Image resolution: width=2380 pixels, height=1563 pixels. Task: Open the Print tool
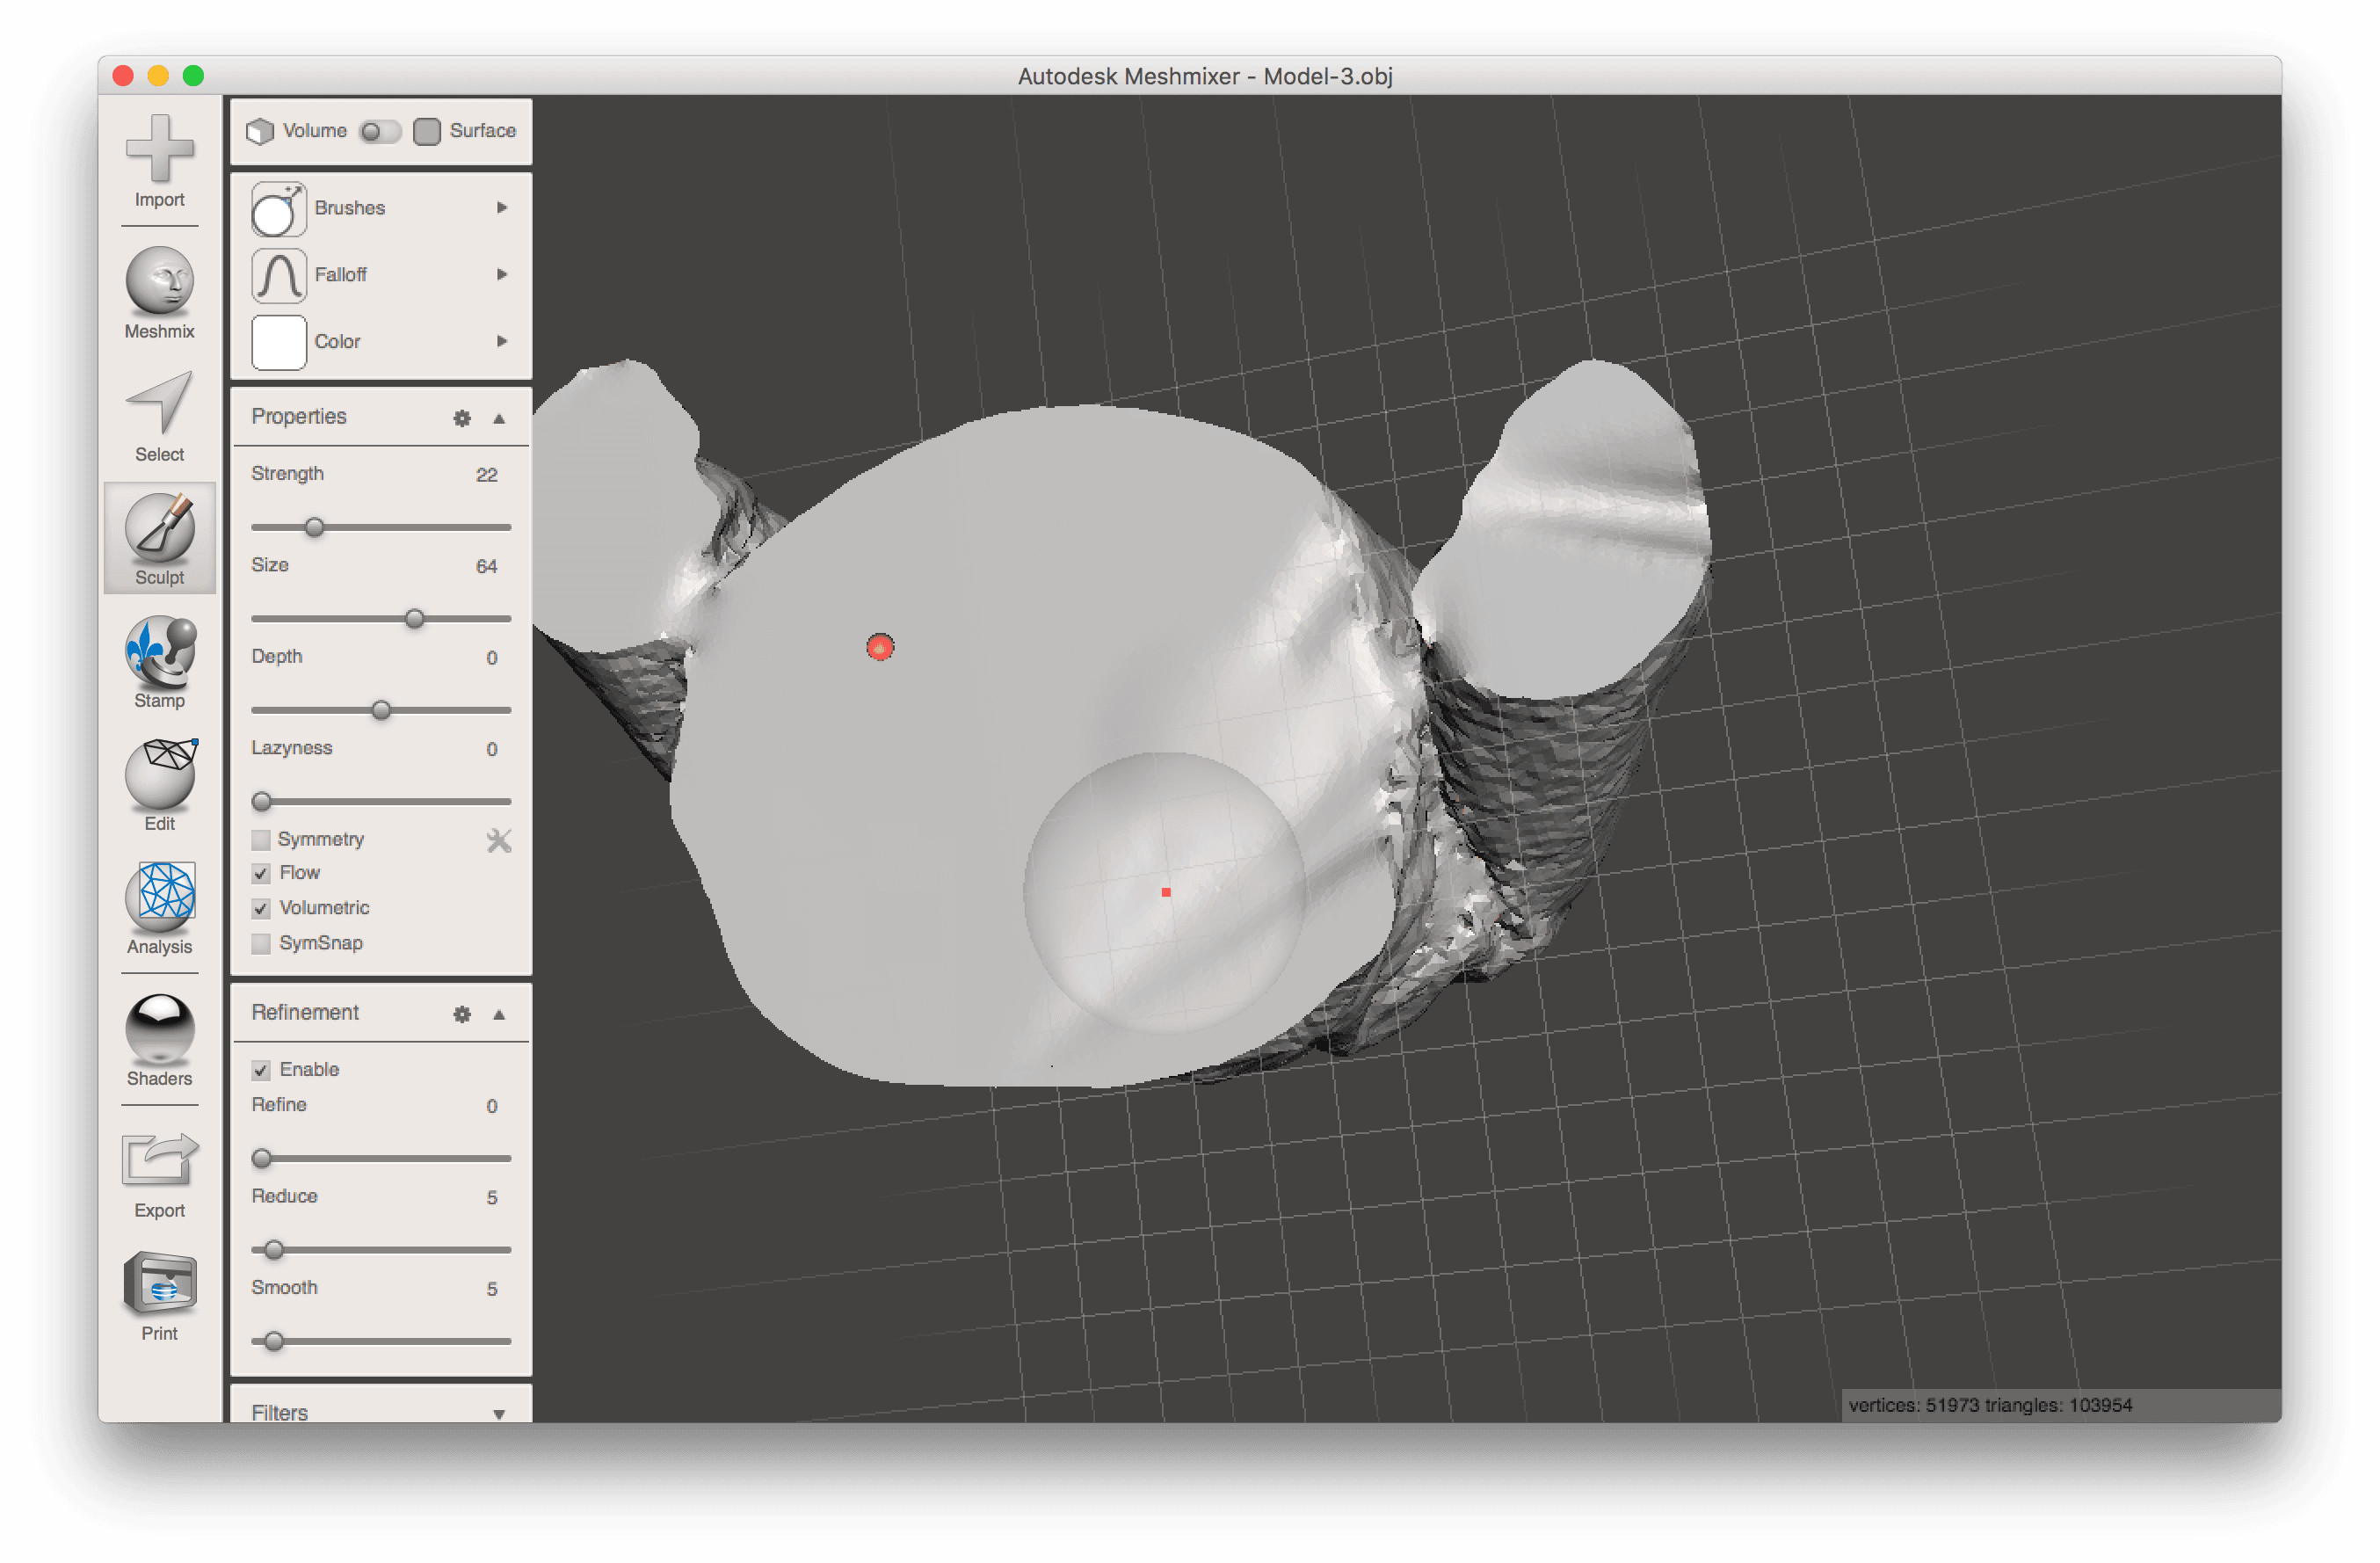159,1296
